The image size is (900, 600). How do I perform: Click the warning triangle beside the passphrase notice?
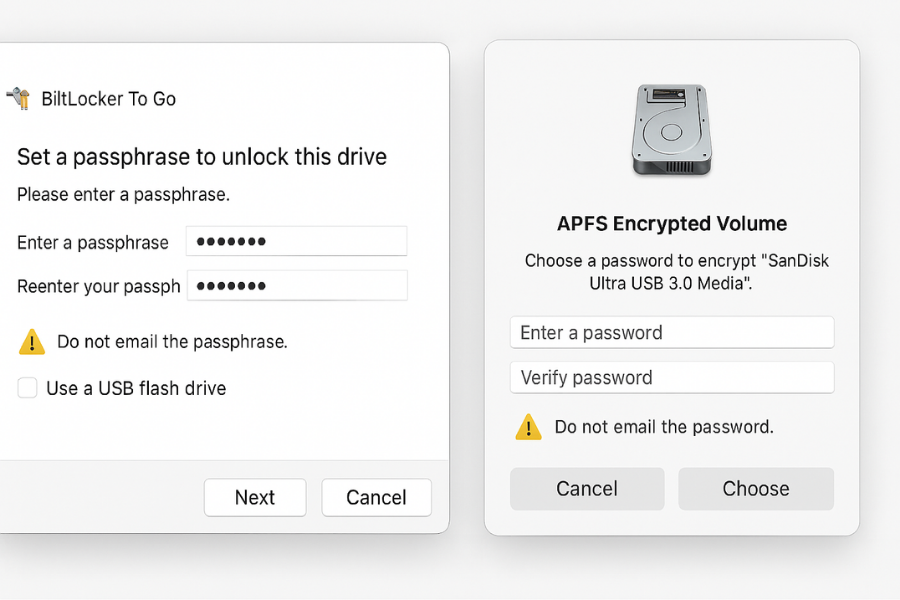(x=31, y=341)
